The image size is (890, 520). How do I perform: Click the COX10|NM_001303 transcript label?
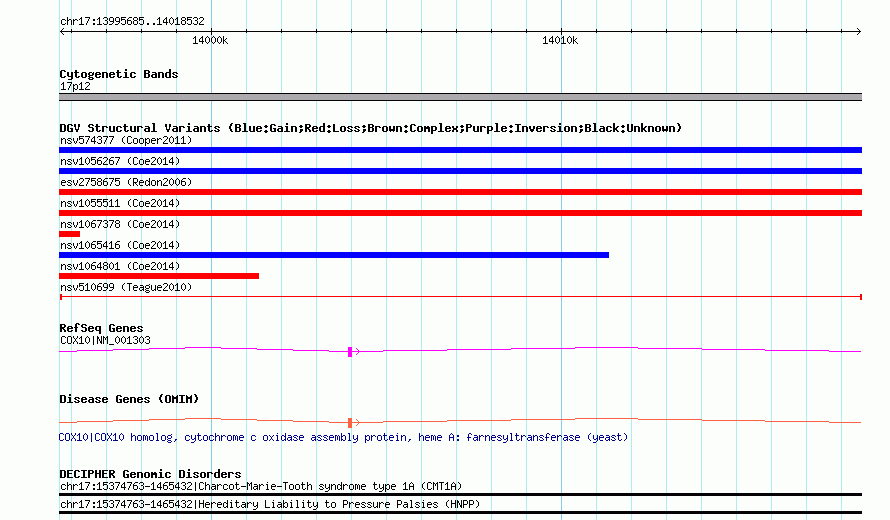[x=105, y=341]
